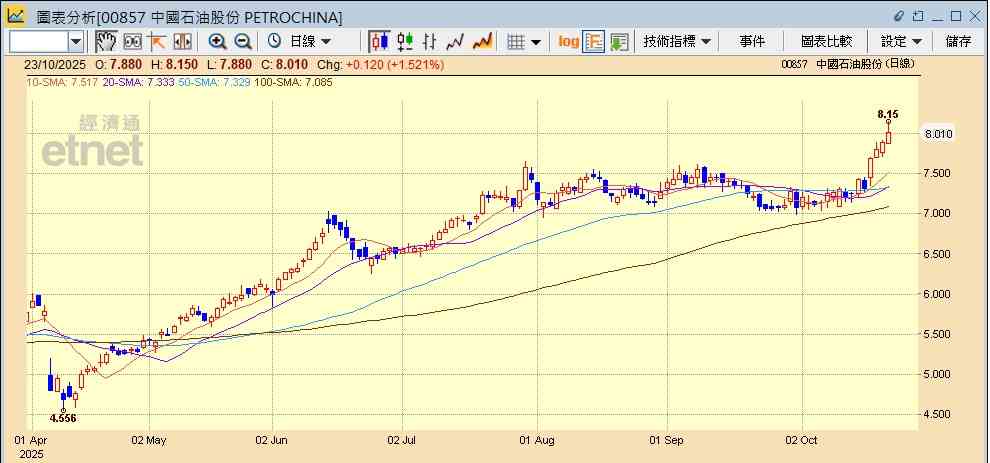This screenshot has width=990, height=463.
Task: Switch to OHLC bar chart style
Action: click(x=431, y=41)
